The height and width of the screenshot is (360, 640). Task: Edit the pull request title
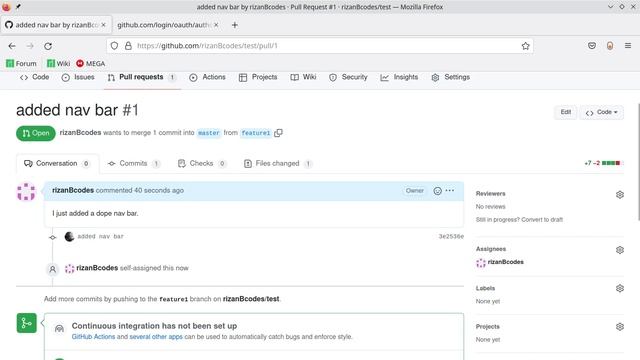pos(565,112)
